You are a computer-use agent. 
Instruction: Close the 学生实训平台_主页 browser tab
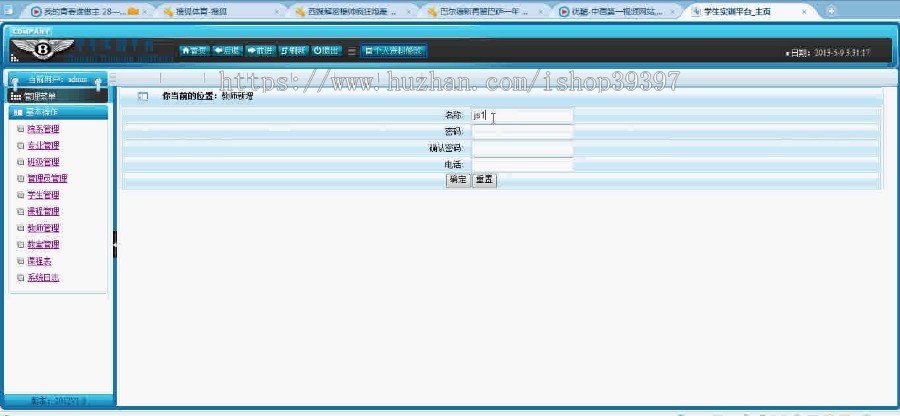(x=804, y=11)
